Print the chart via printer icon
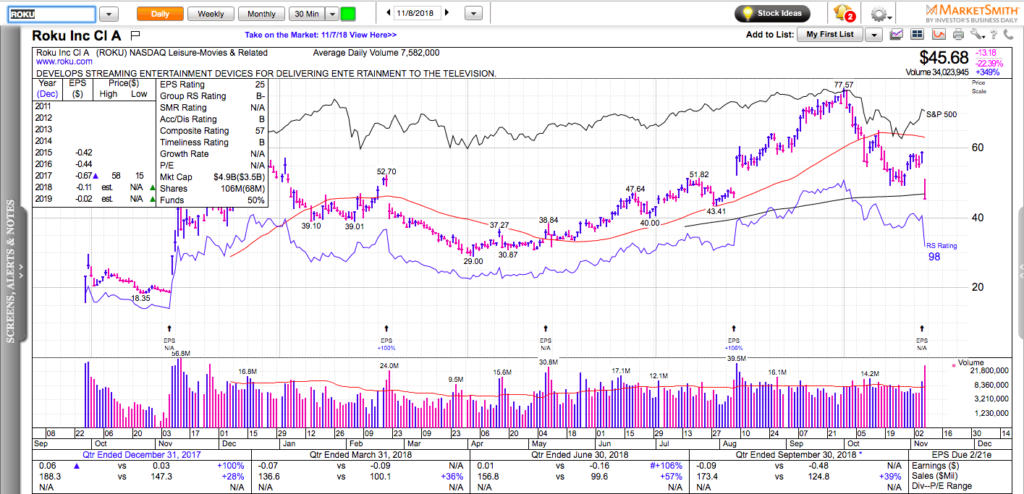This screenshot has width=1024, height=494. point(958,35)
